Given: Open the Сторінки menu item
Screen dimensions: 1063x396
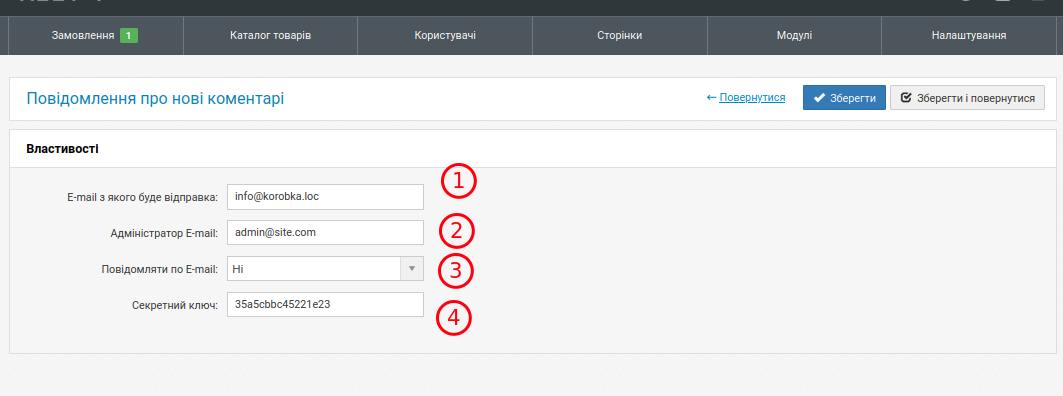Looking at the screenshot, I should click(x=620, y=35).
